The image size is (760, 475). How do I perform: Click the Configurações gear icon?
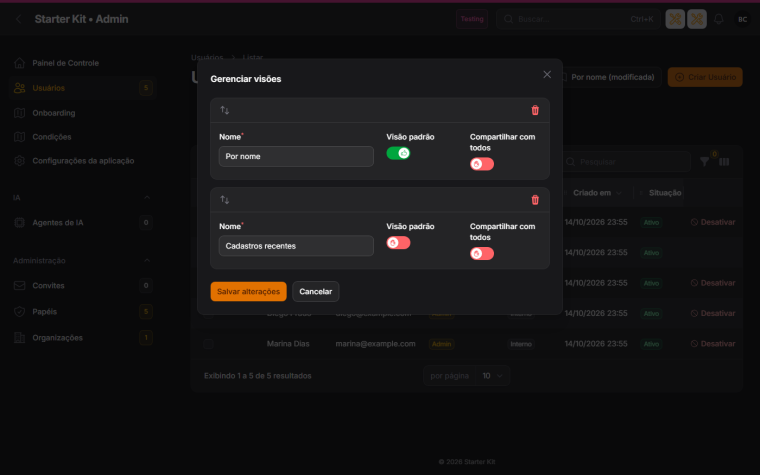click(x=19, y=160)
